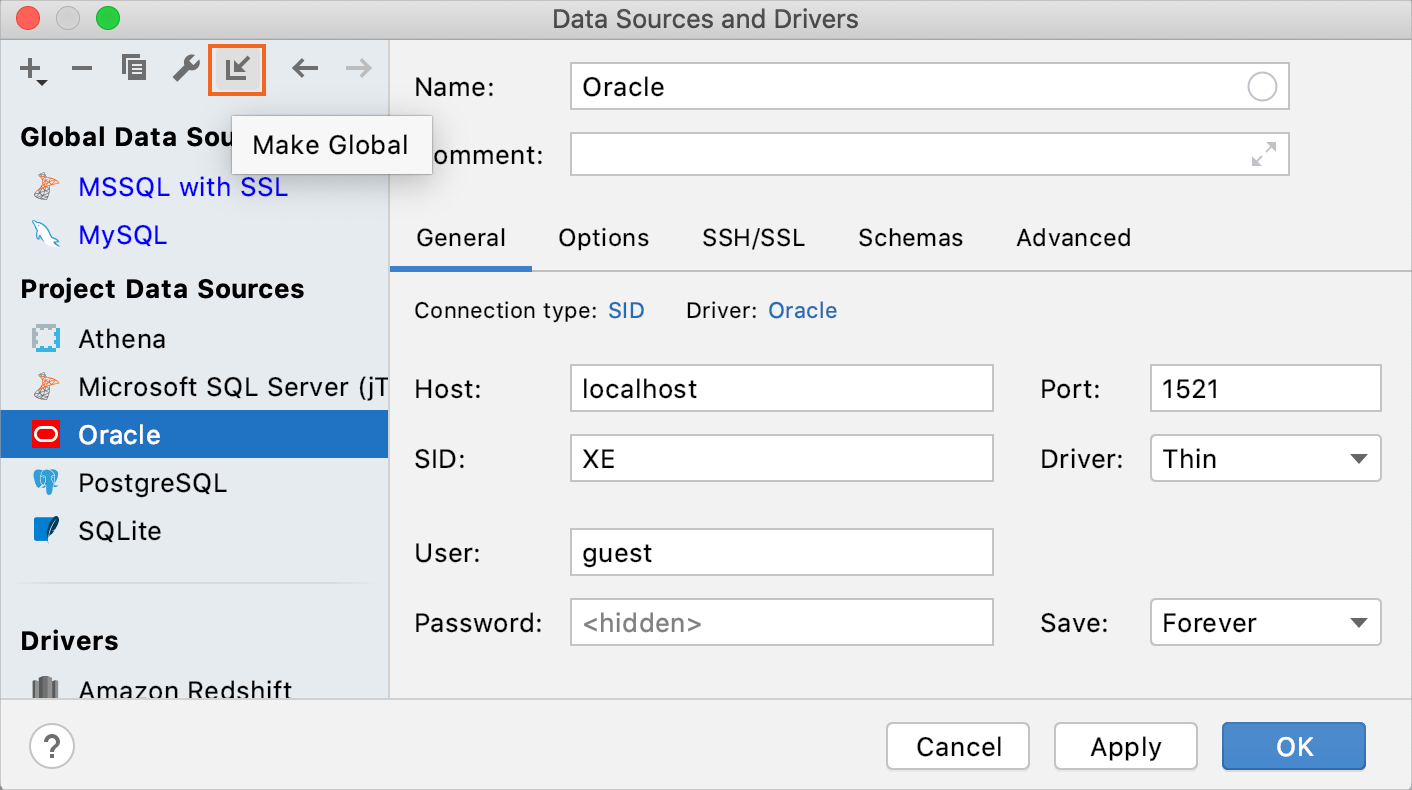Expand the Comment field with the arrow icon
Screen dimensions: 1412x790
1262,154
